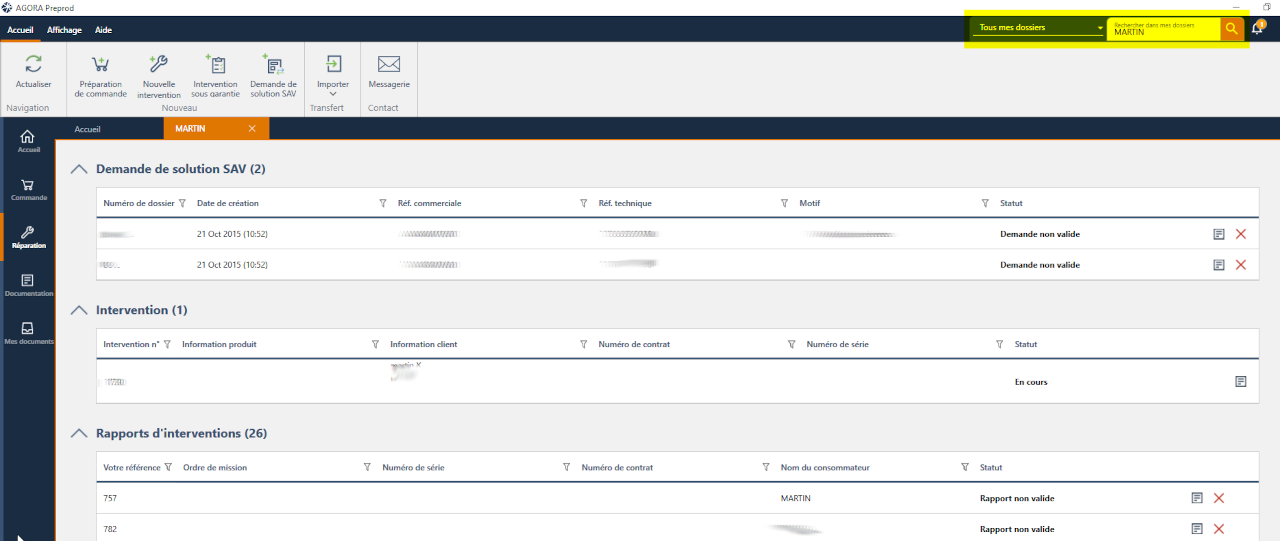
Task: Open the Messagerie envelope icon
Action: (x=389, y=65)
